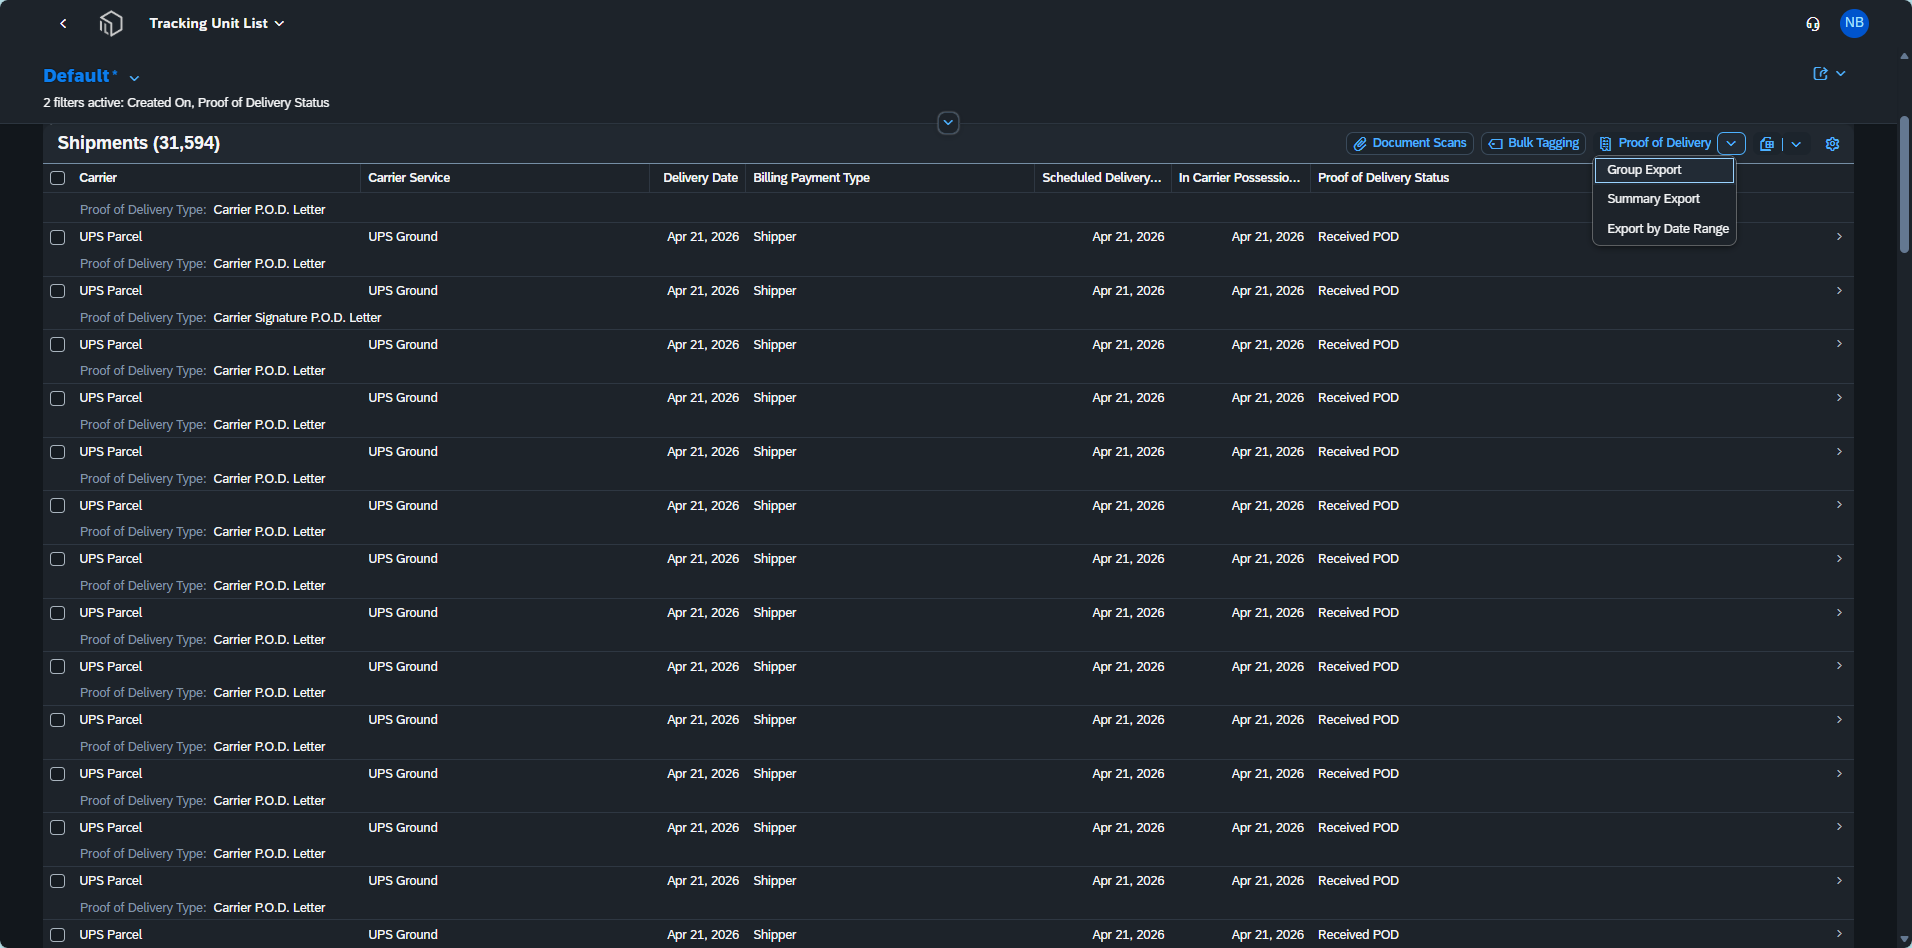Select Group Export menu item
Screen dimensions: 1912x948
[x=1664, y=170]
